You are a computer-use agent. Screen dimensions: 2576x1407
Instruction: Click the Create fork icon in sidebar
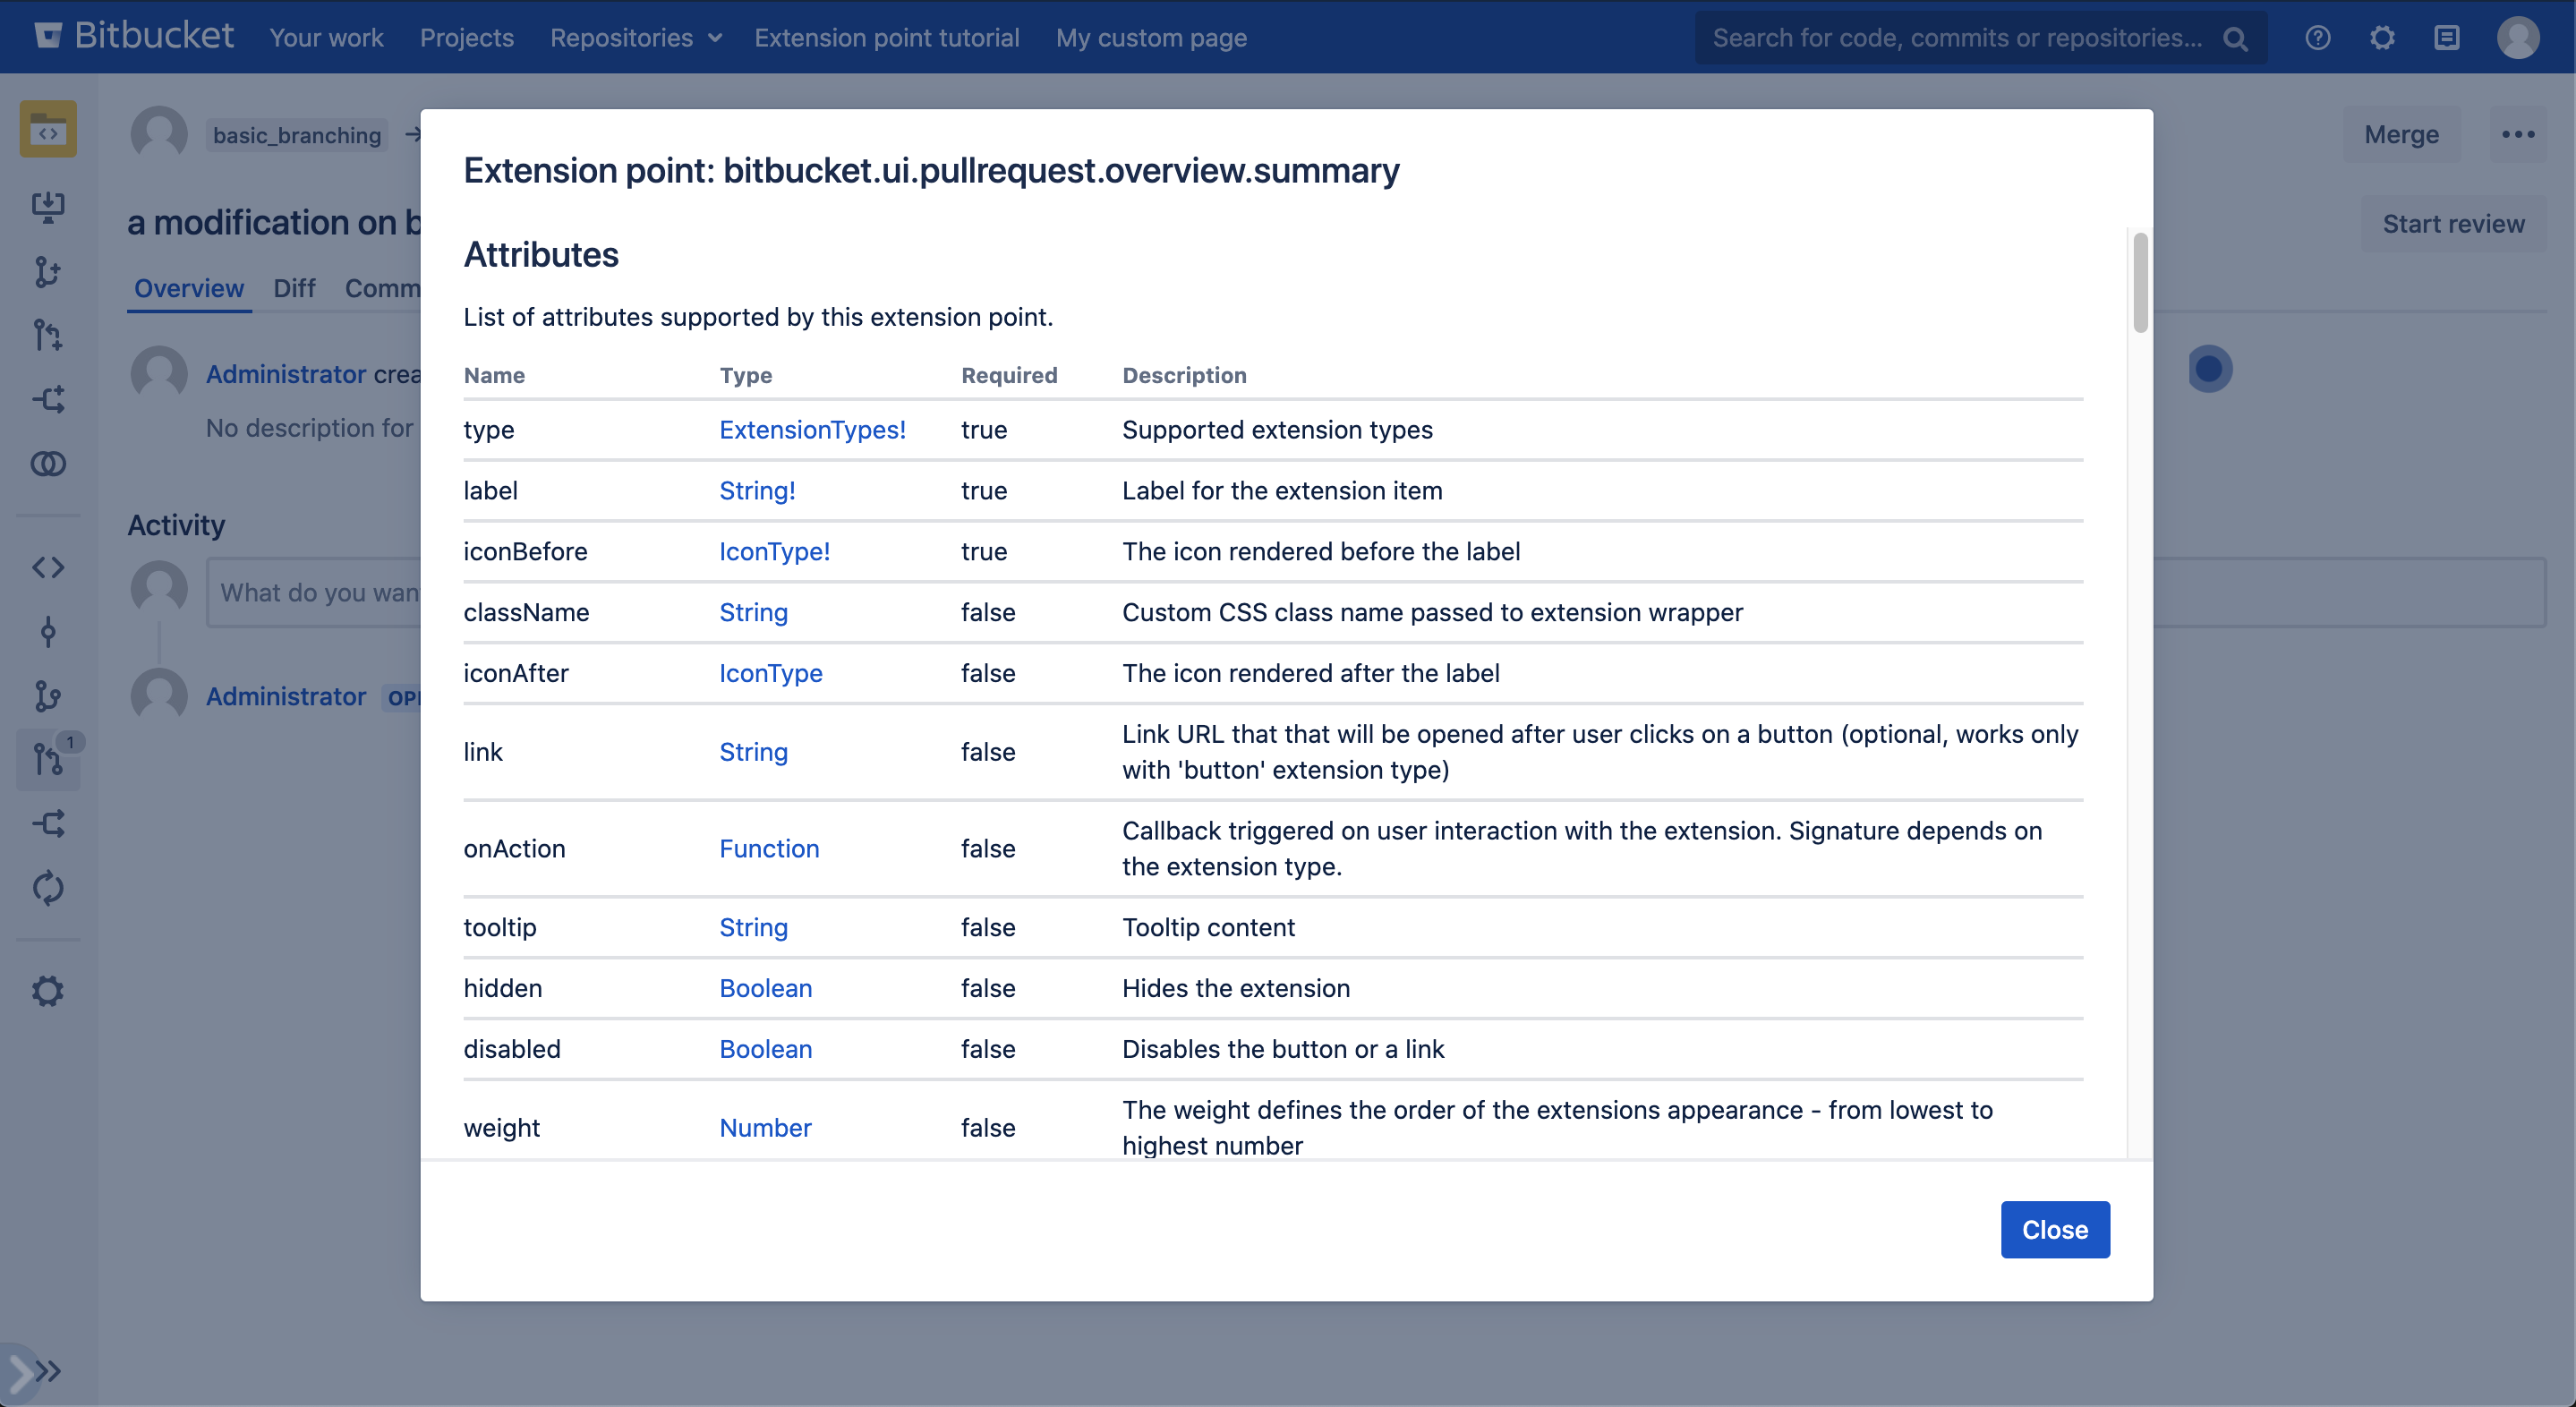pos(48,399)
